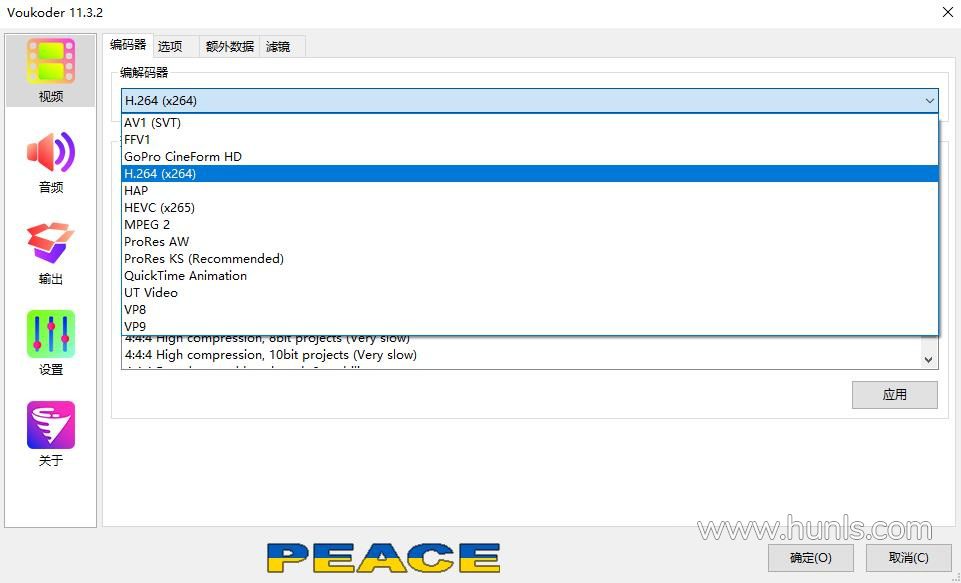Choose UT Video codec
Screen dimensions: 961x583
tap(530, 293)
